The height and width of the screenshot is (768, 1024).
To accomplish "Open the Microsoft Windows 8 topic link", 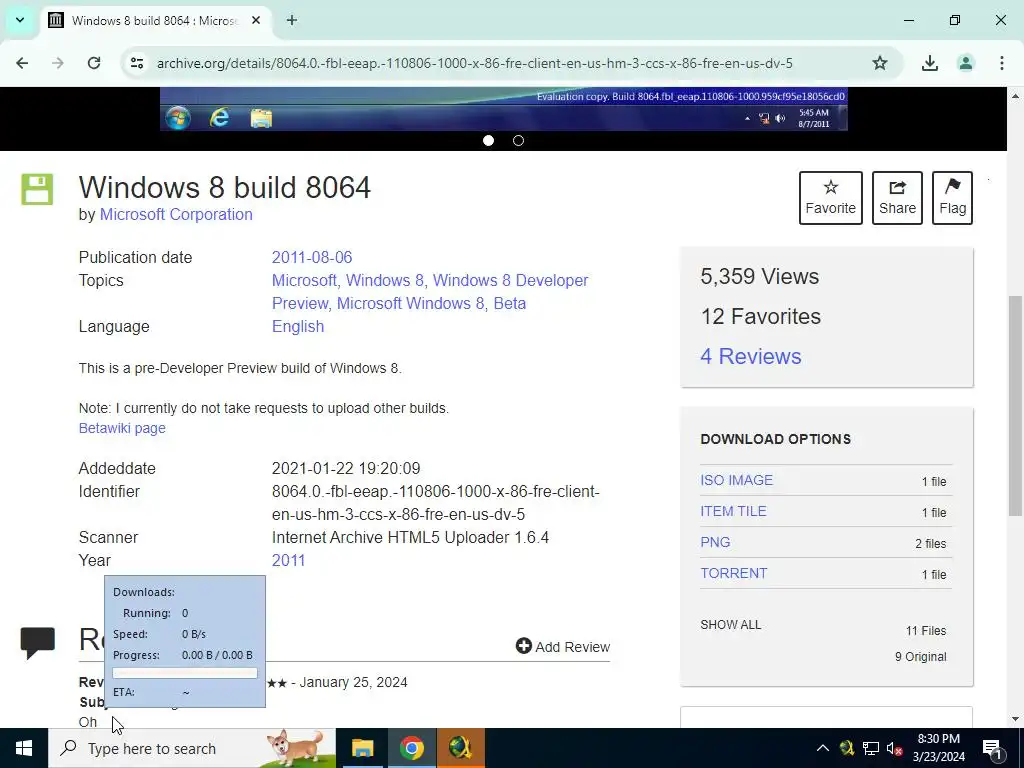I will pos(410,304).
